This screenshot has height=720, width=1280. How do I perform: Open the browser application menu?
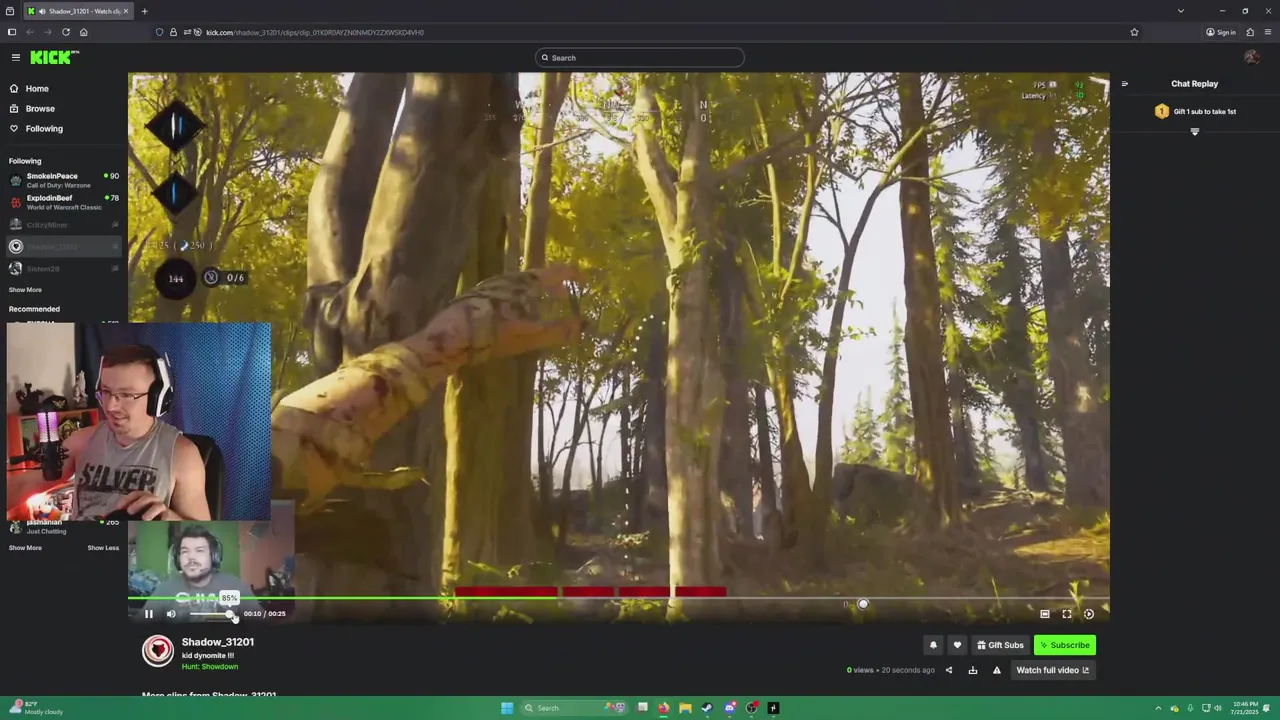click(1267, 32)
